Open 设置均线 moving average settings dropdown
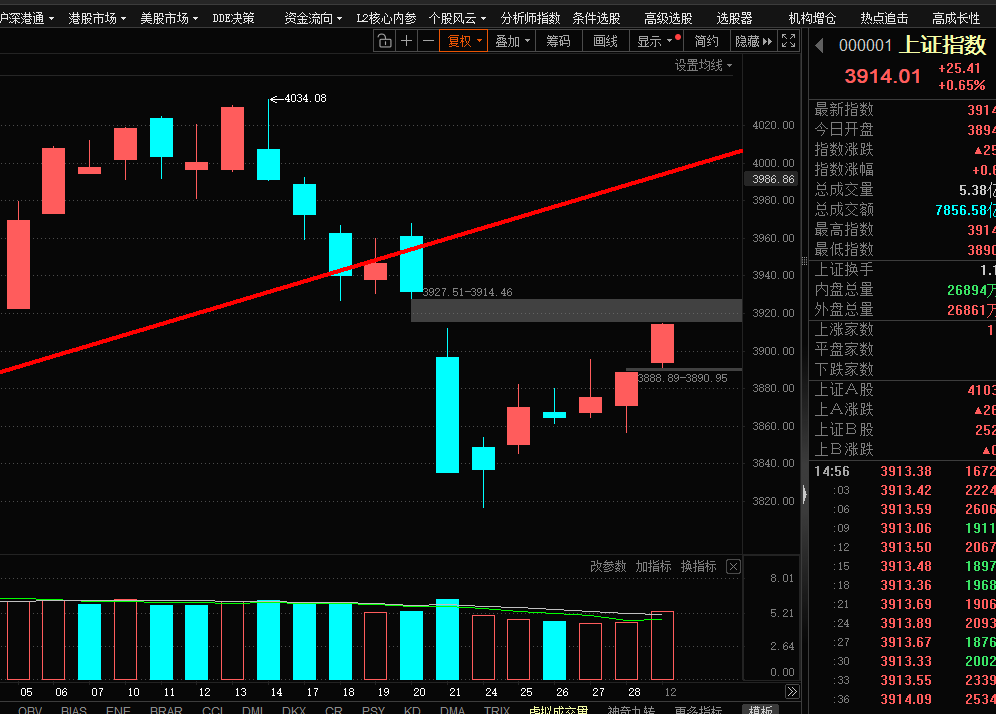 [703, 66]
